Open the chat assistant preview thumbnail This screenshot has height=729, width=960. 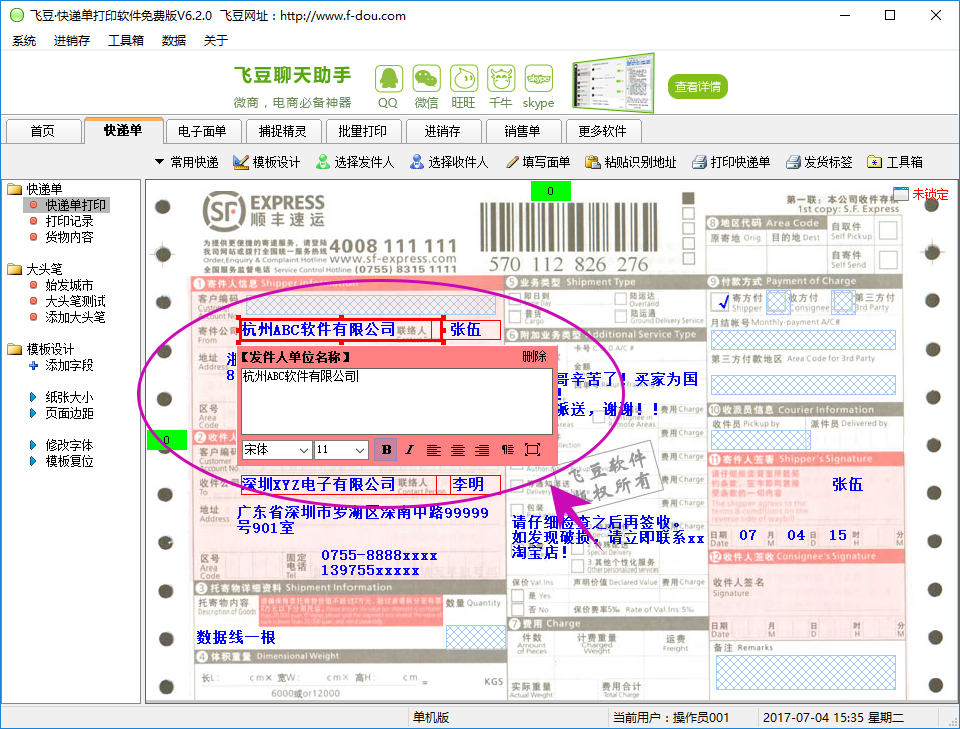pyautogui.click(x=613, y=84)
